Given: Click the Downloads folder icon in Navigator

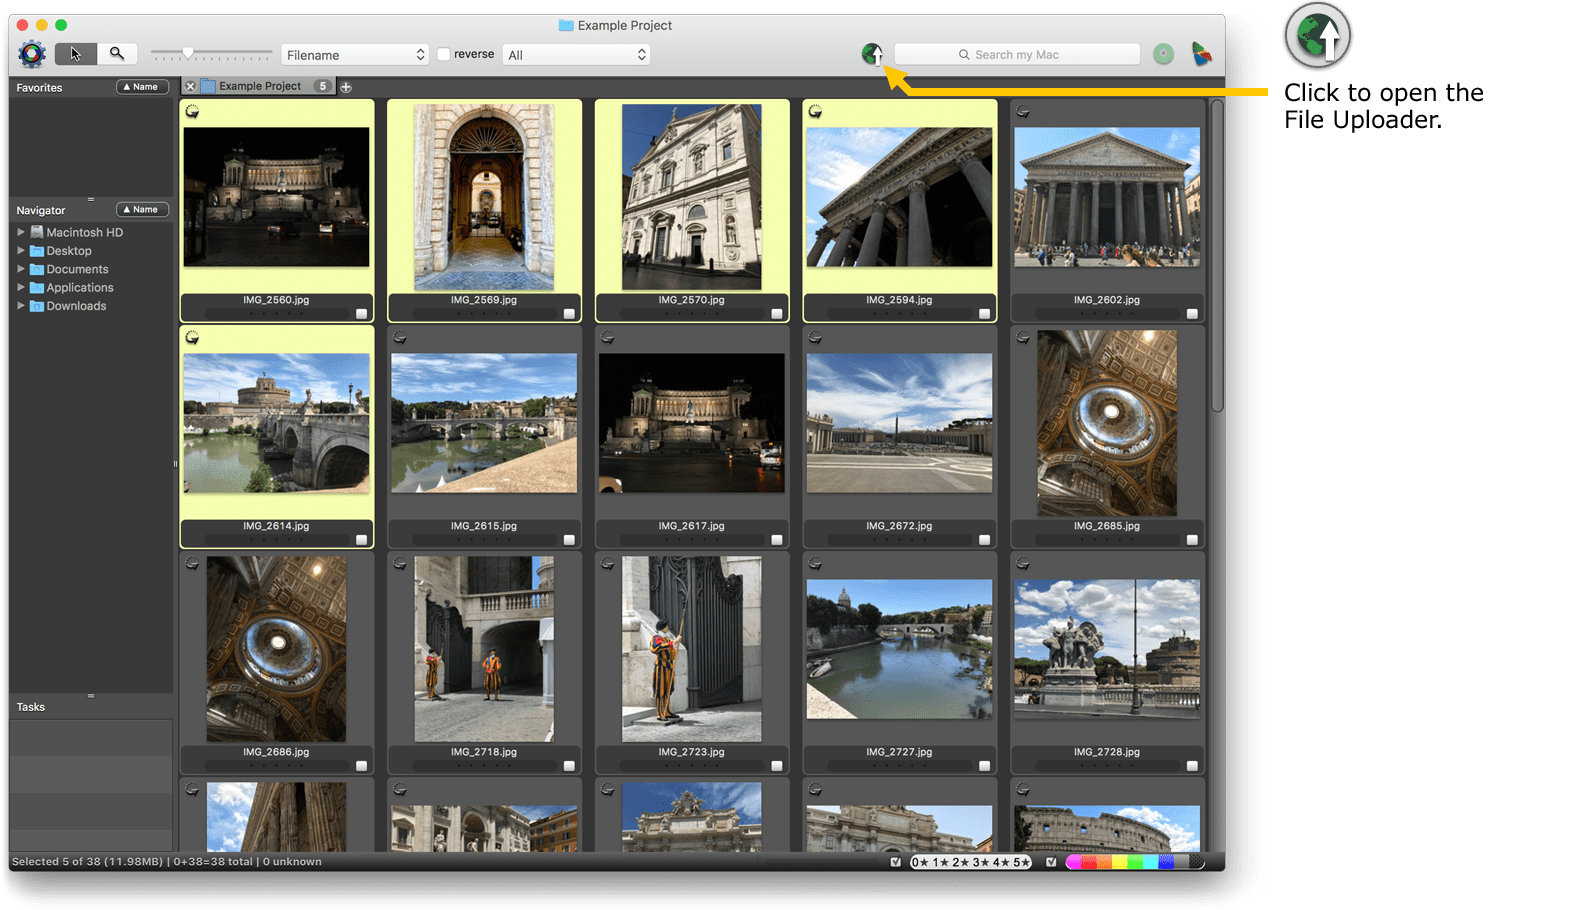Looking at the screenshot, I should 37,306.
